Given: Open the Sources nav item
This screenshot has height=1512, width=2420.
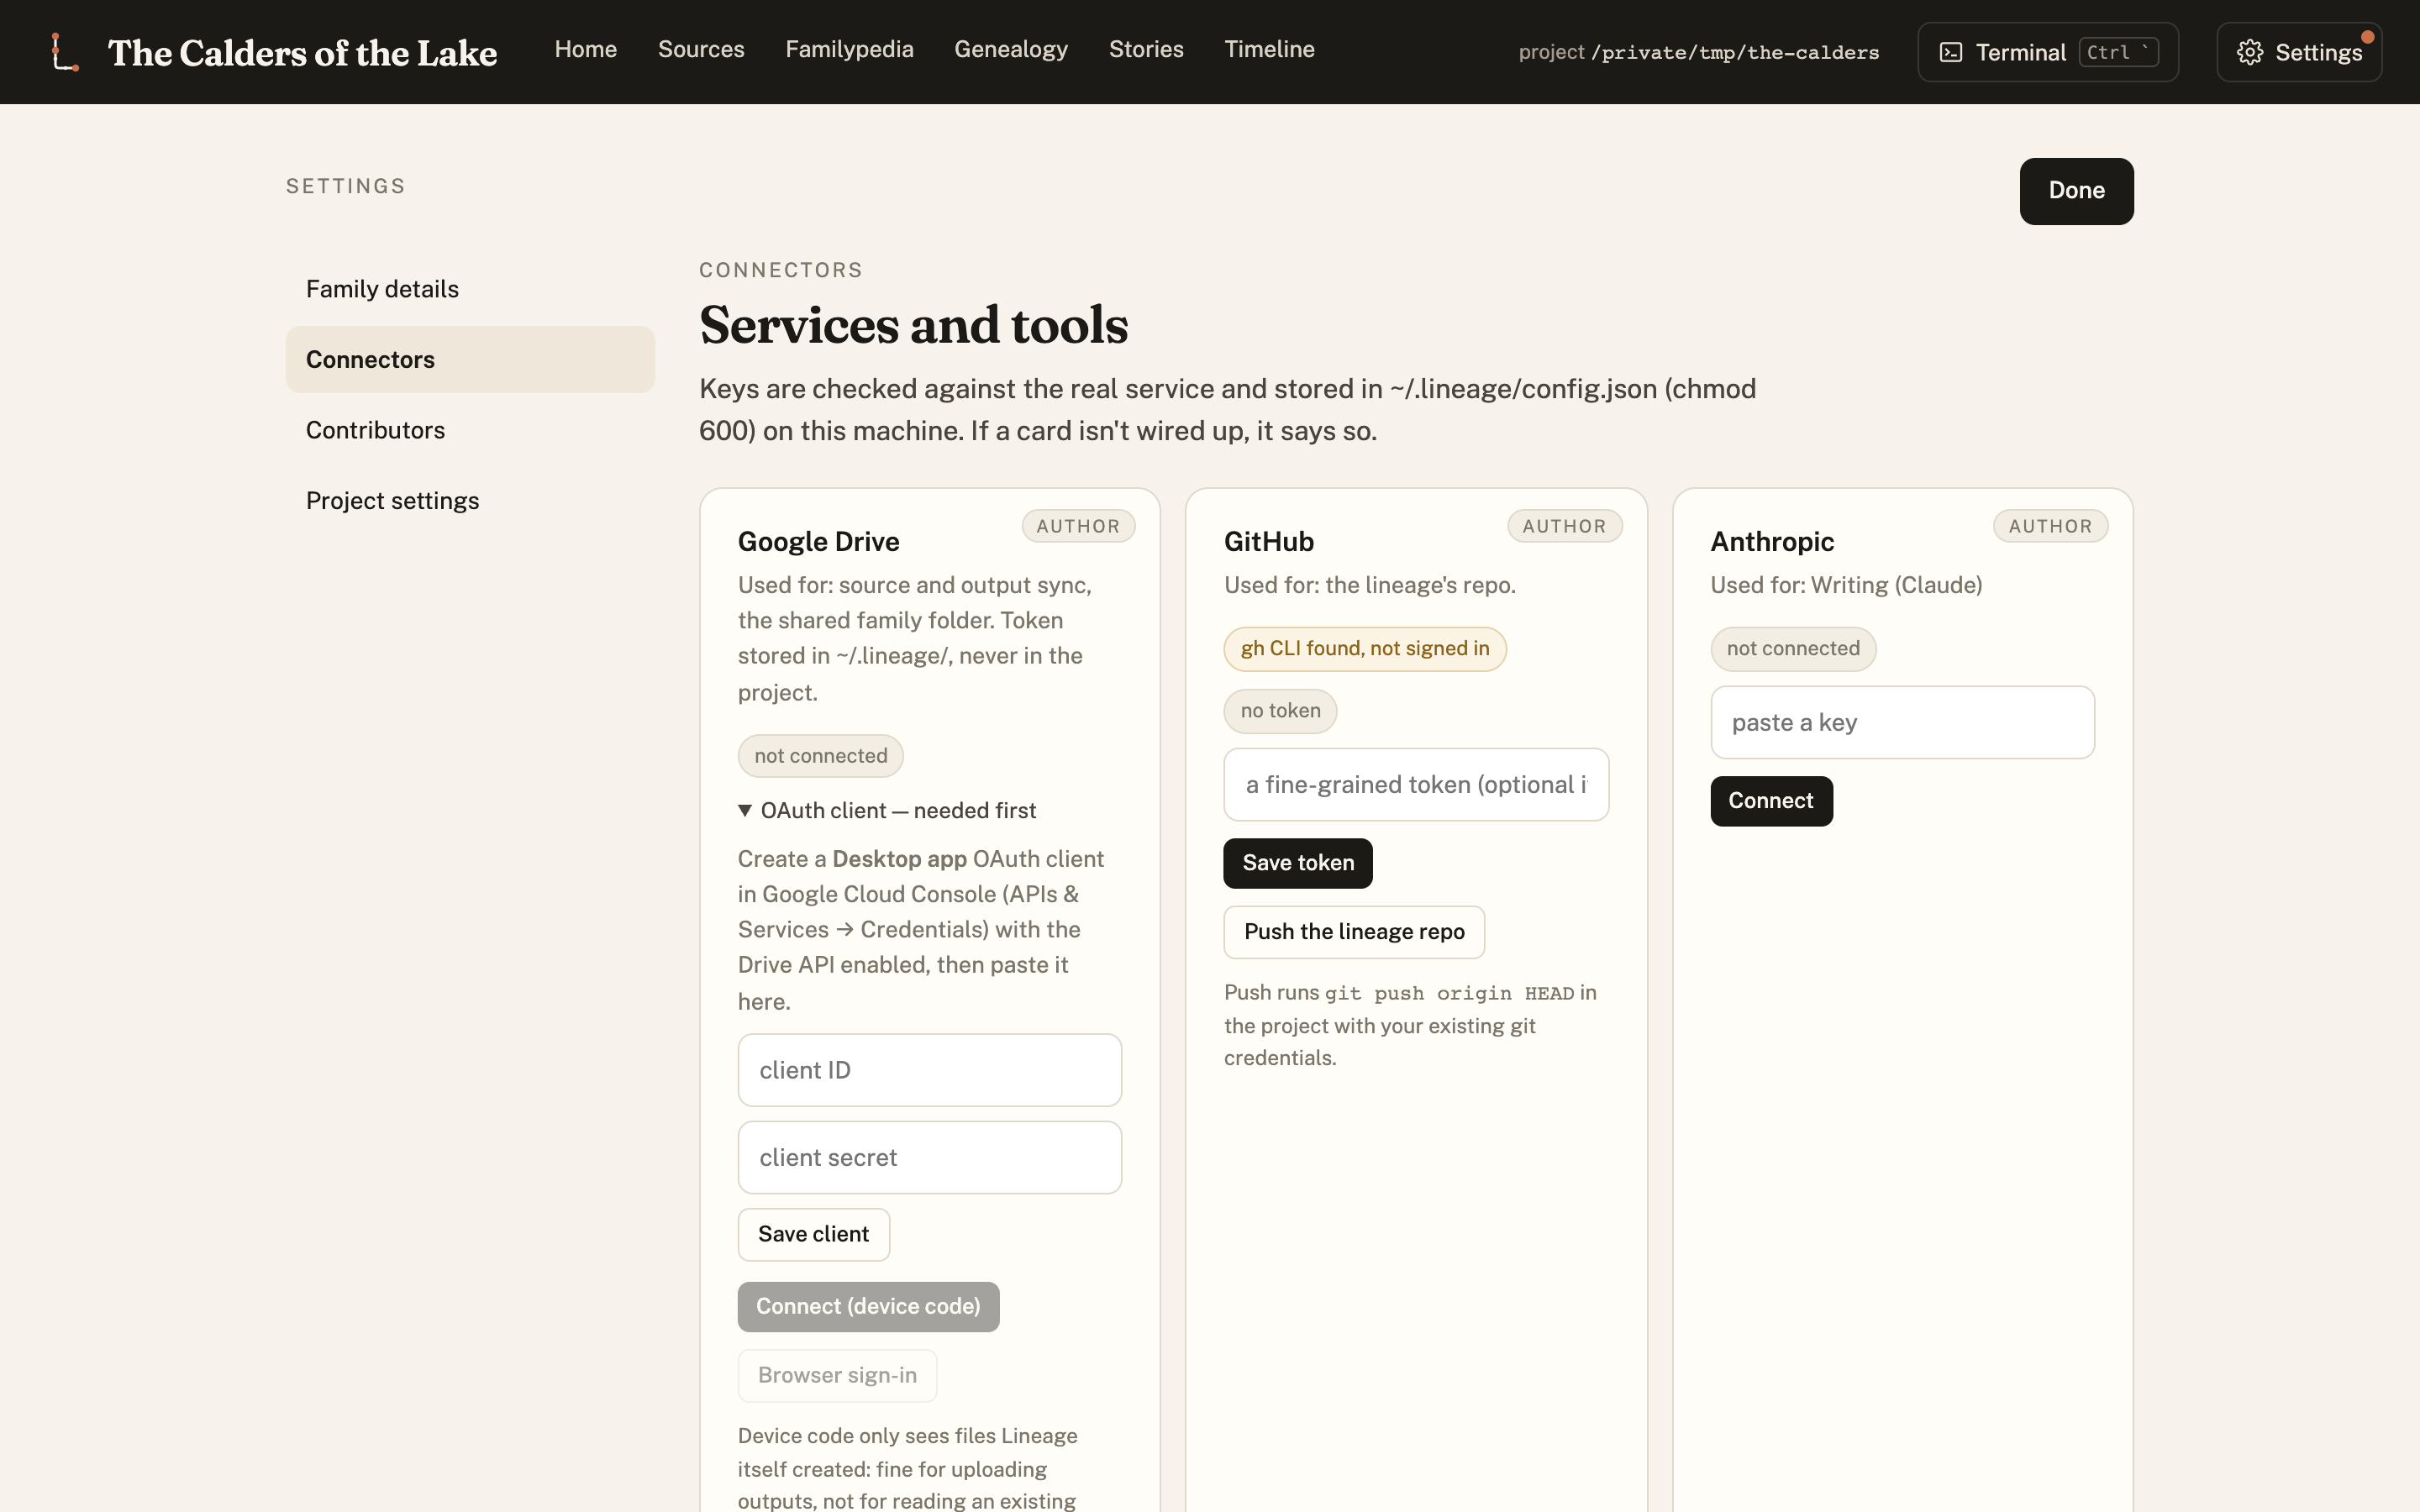Looking at the screenshot, I should (701, 49).
